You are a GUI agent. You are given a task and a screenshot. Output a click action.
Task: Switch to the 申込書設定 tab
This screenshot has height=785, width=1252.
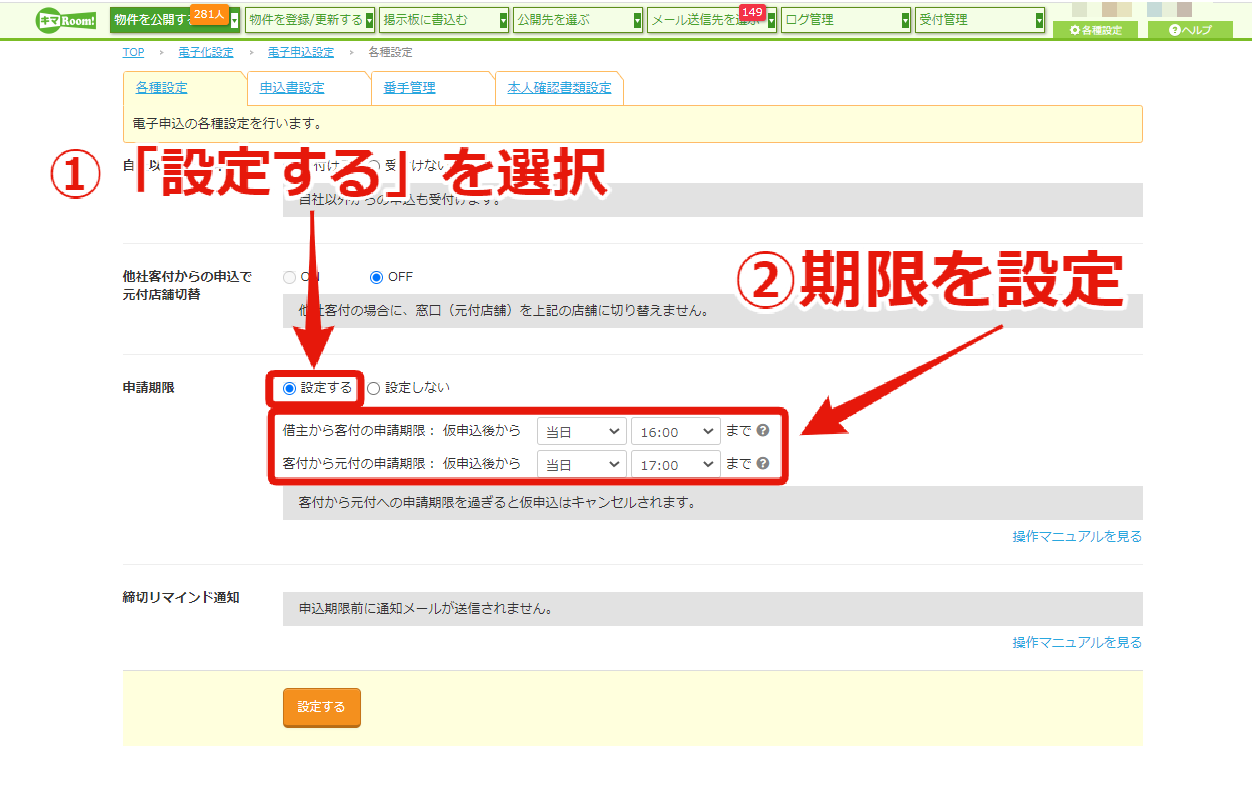click(292, 88)
